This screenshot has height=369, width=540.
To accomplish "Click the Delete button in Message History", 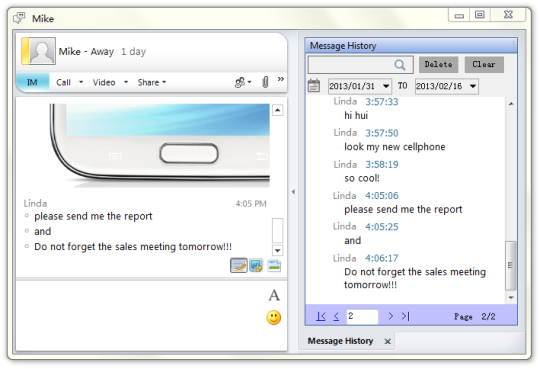I will click(438, 64).
